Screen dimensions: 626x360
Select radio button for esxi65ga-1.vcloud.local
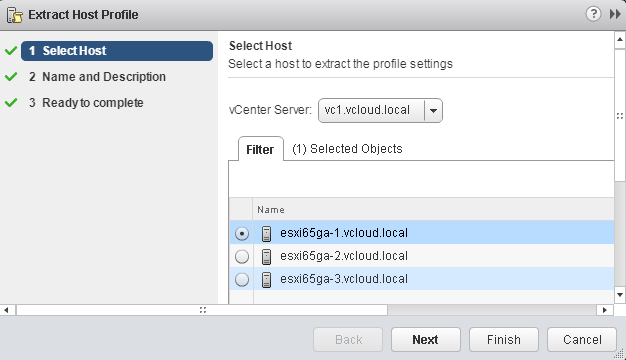[x=242, y=233]
